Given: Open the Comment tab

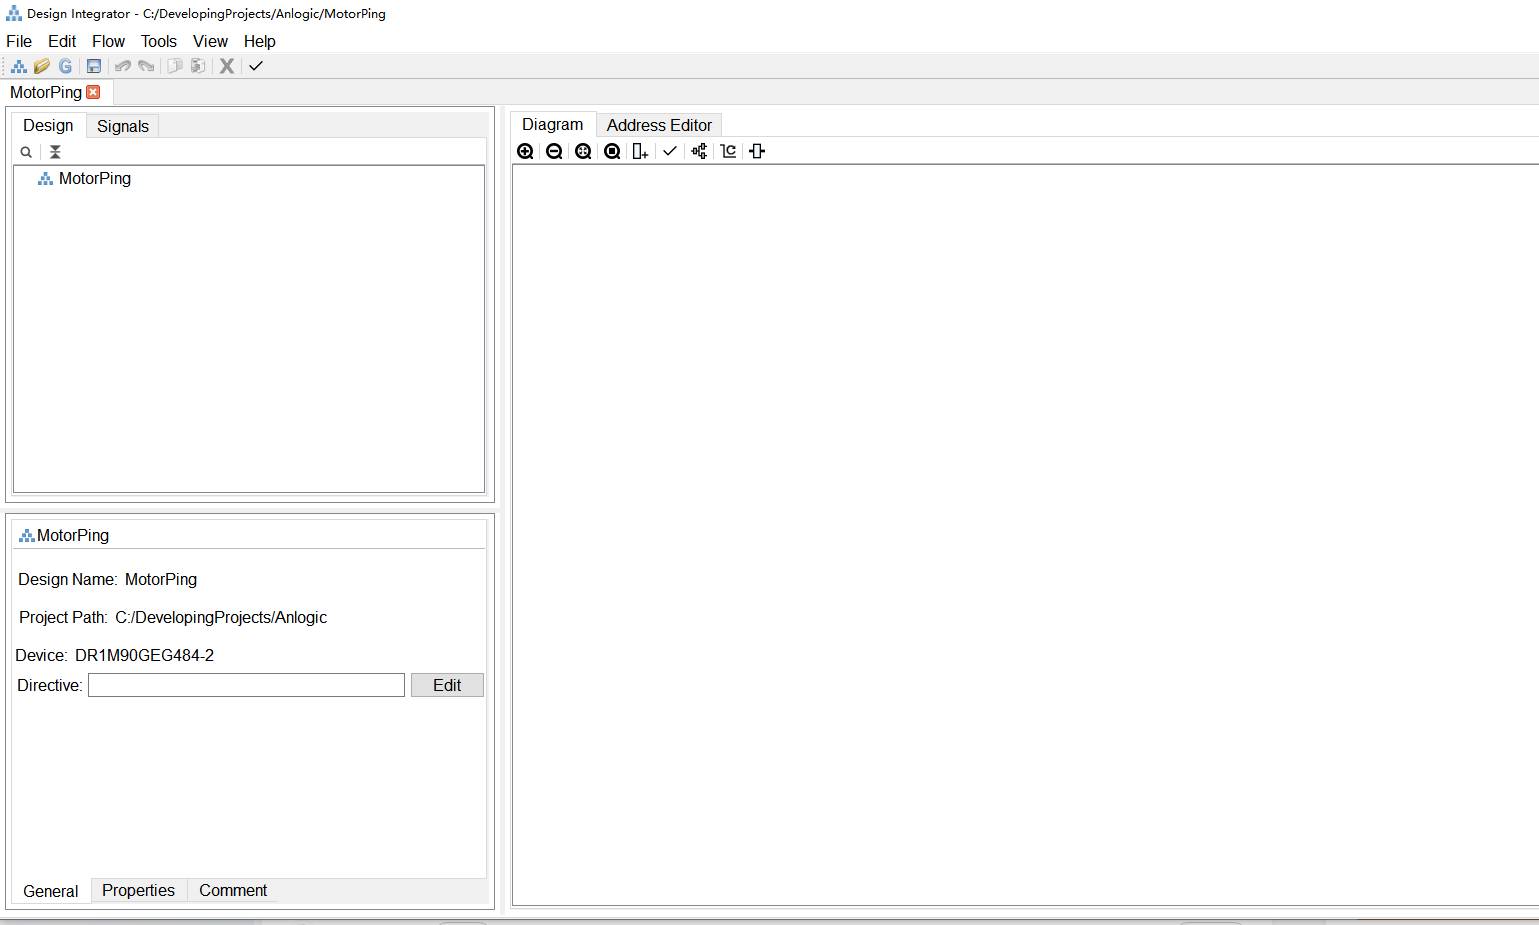Looking at the screenshot, I should [233, 890].
